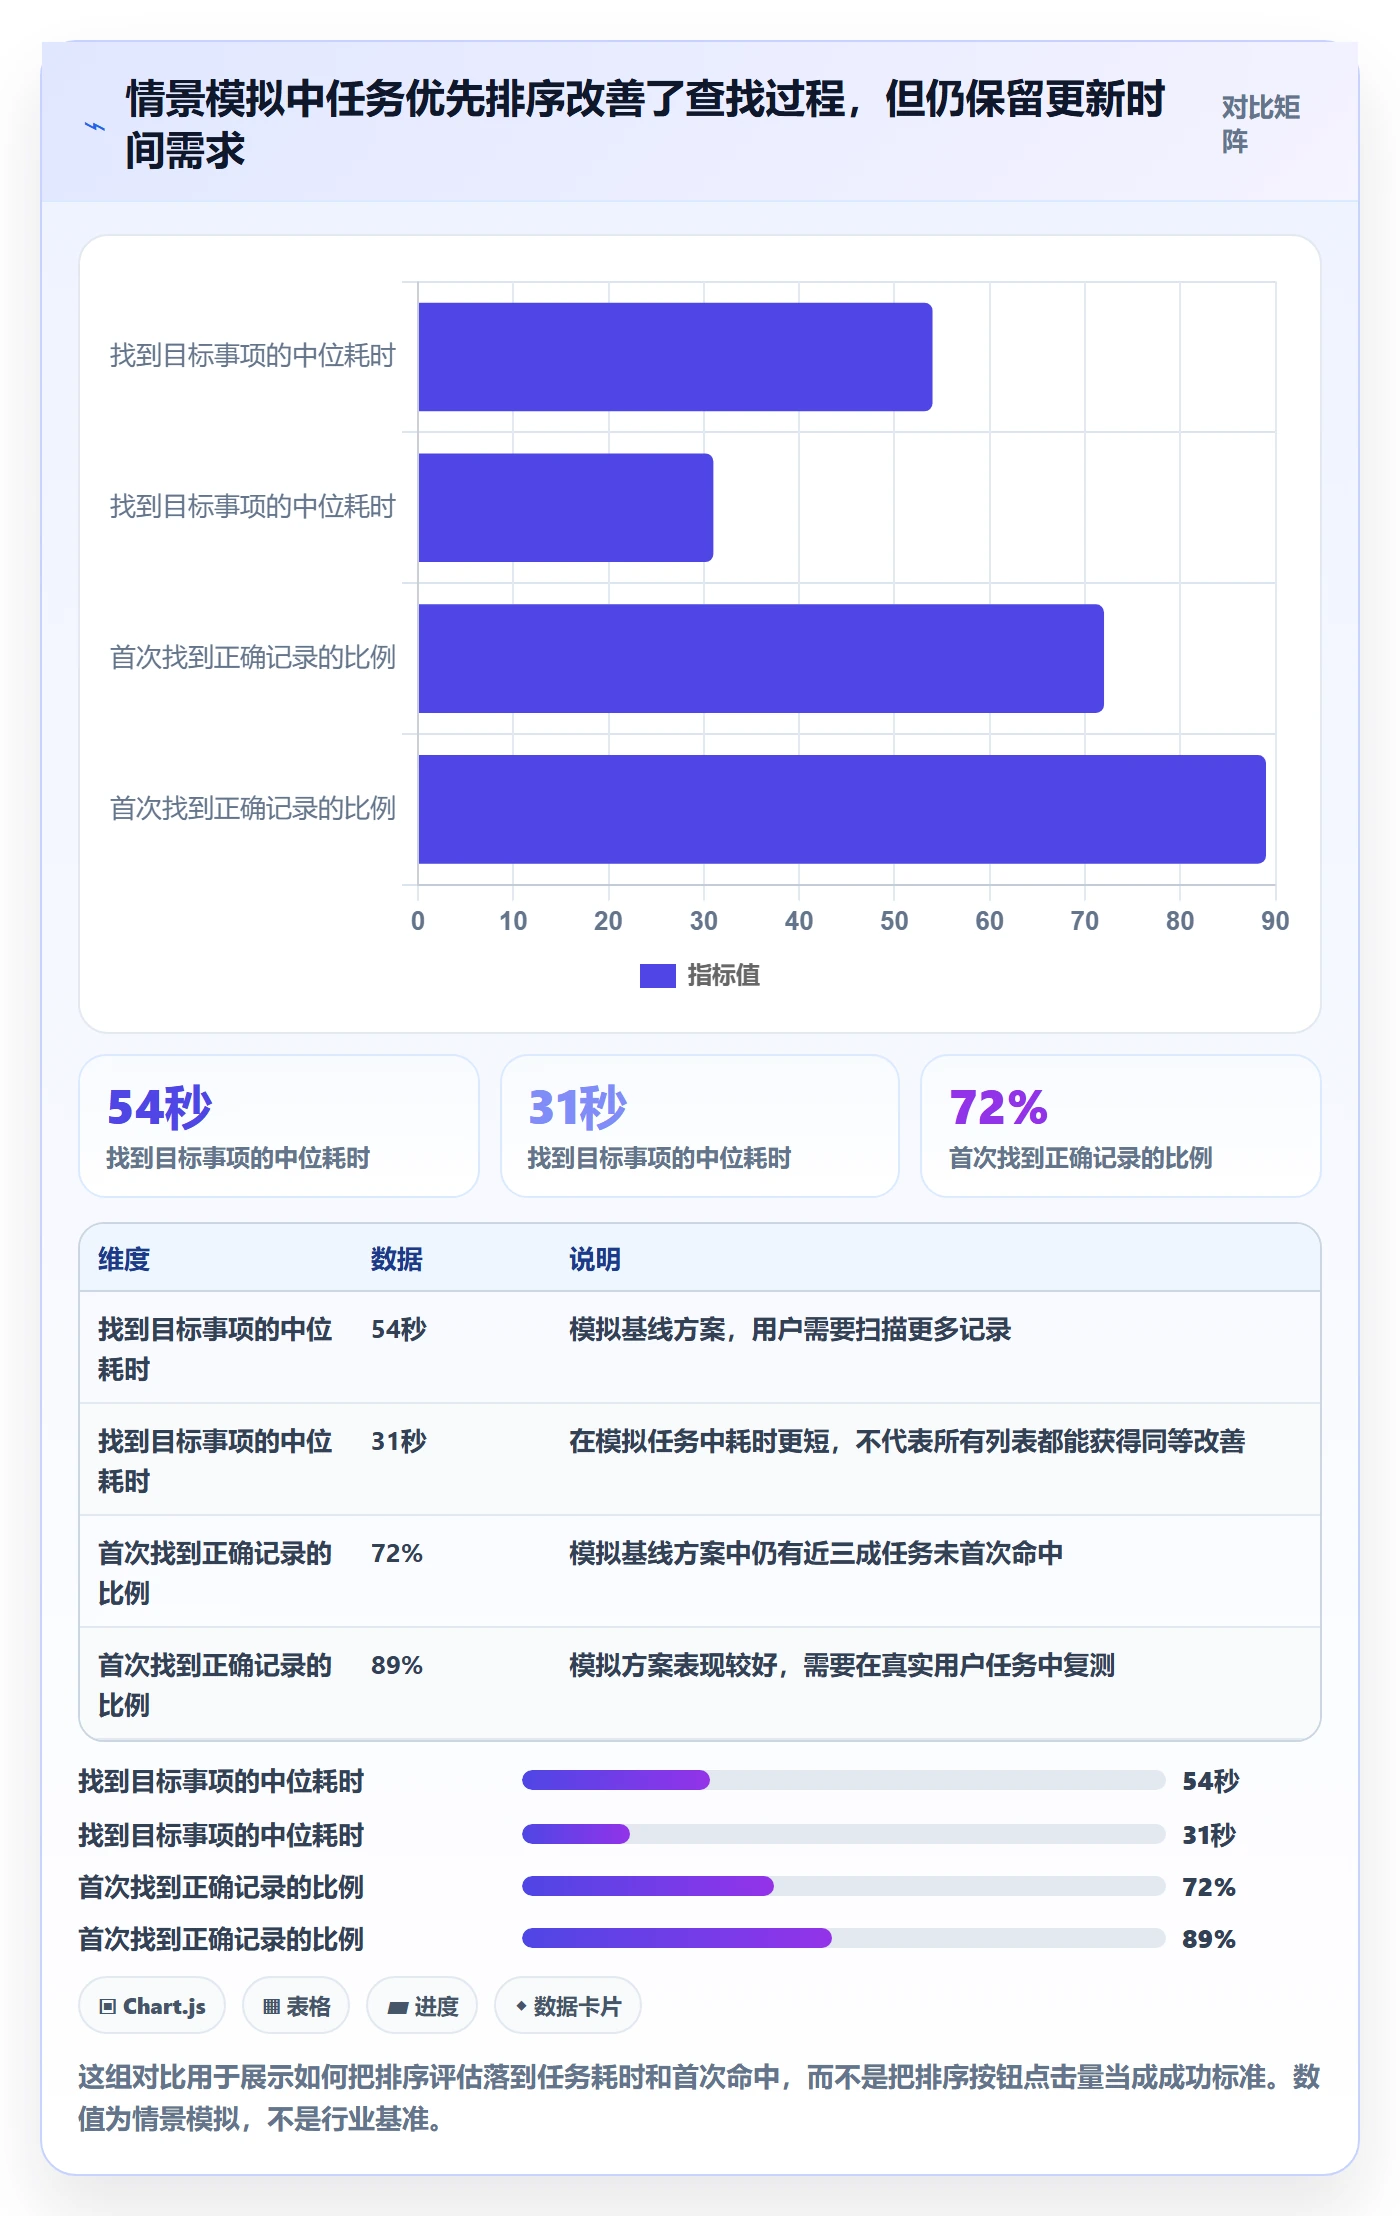
Task: Click the 指标值 legend color box
Action: pyautogui.click(x=657, y=975)
